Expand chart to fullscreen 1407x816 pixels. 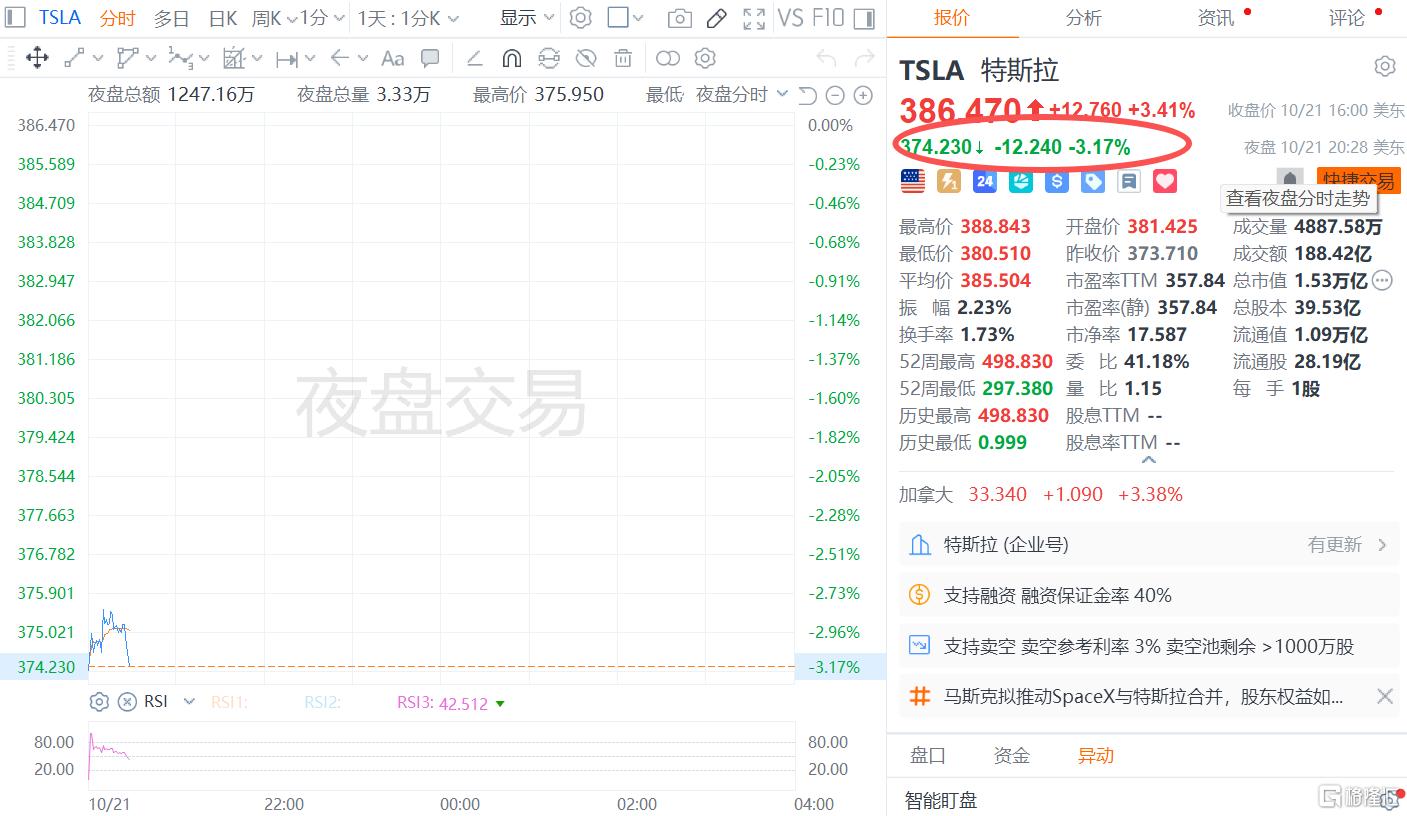pos(754,18)
